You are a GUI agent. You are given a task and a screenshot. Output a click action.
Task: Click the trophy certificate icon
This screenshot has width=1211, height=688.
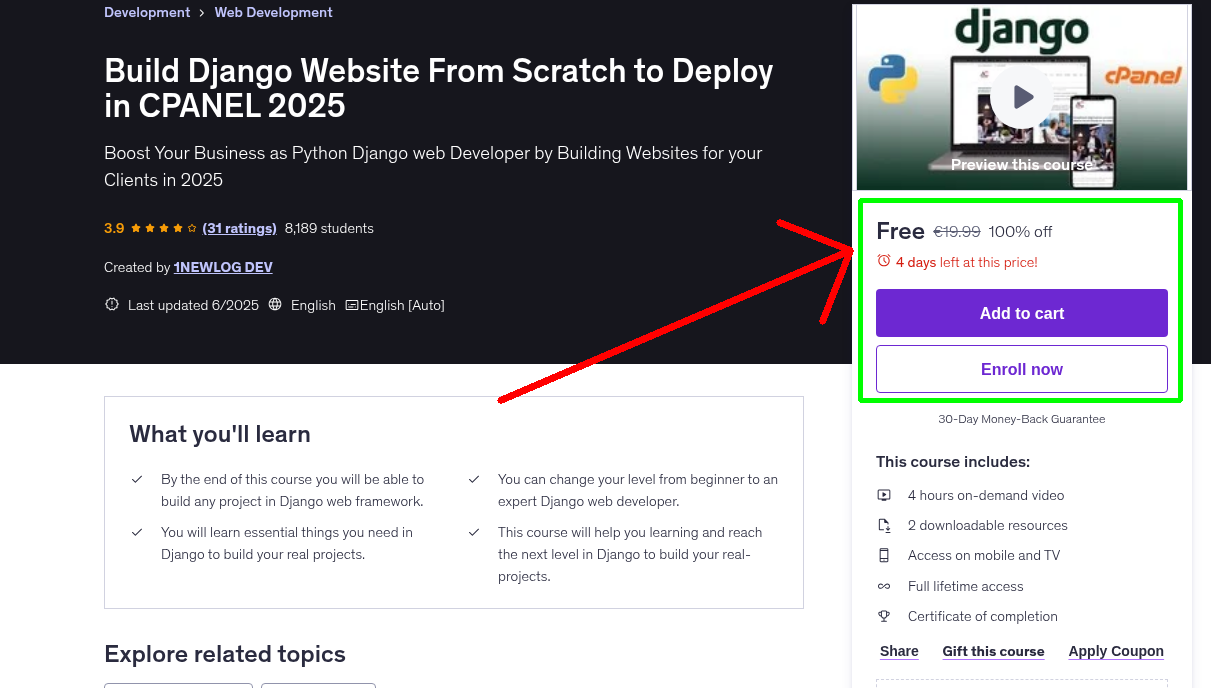click(x=884, y=616)
